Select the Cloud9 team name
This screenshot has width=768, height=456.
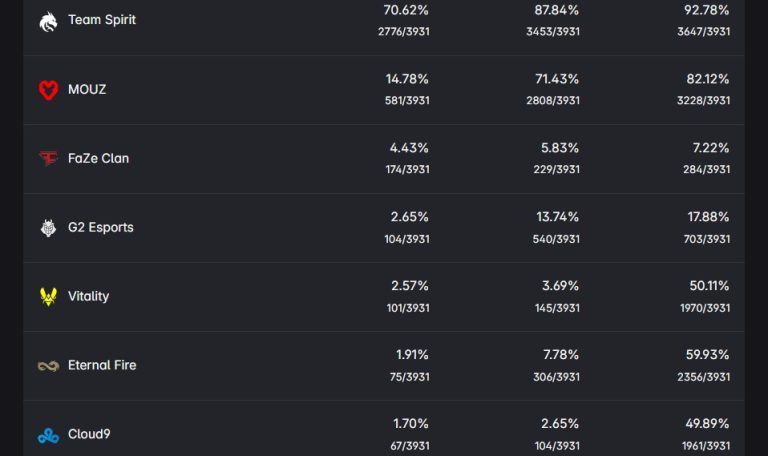click(x=89, y=434)
